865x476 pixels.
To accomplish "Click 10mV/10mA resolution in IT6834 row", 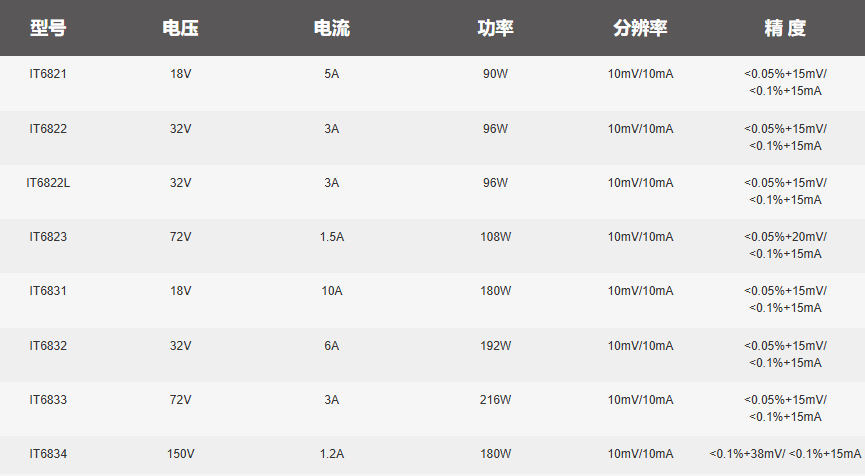I will point(640,454).
